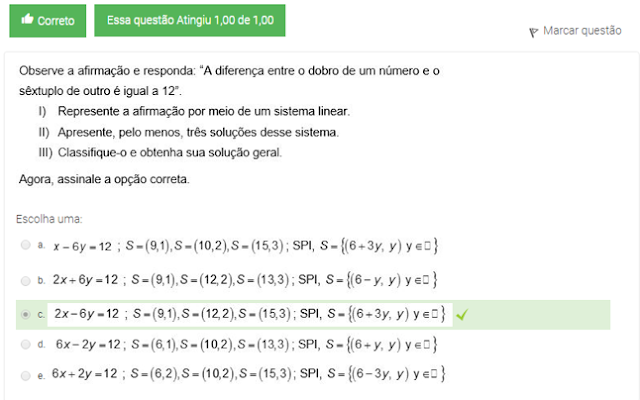640x400 pixels.
Task: Choose radio button for option d
Action: 24,344
